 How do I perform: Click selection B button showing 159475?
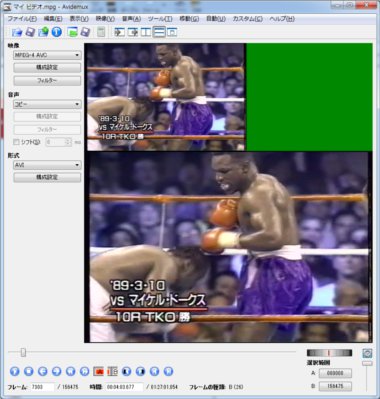[335, 386]
